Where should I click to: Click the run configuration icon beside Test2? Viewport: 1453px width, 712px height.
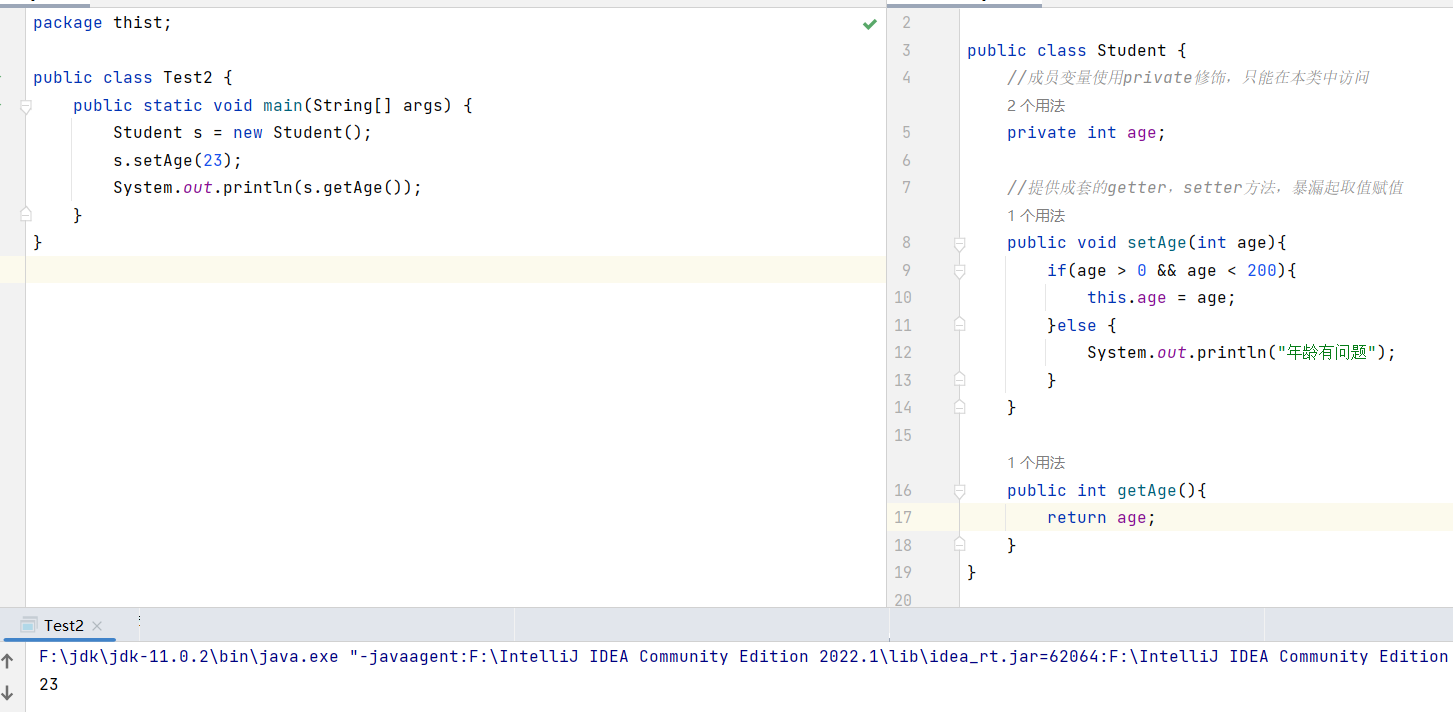click(29, 625)
